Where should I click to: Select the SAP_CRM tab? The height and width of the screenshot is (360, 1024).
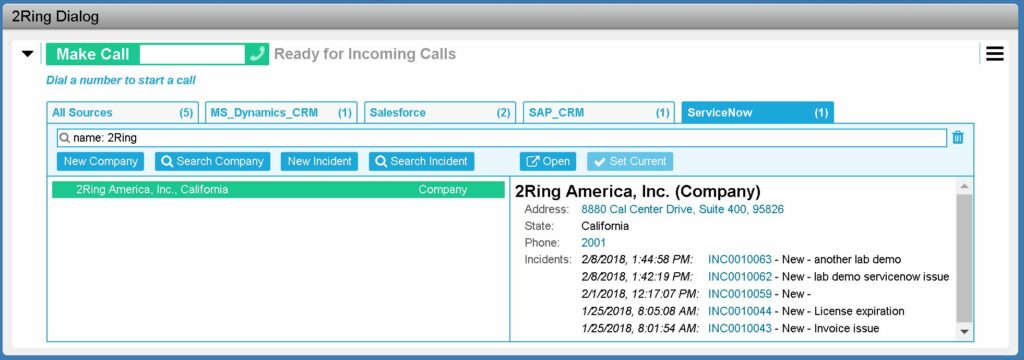pyautogui.click(x=598, y=112)
